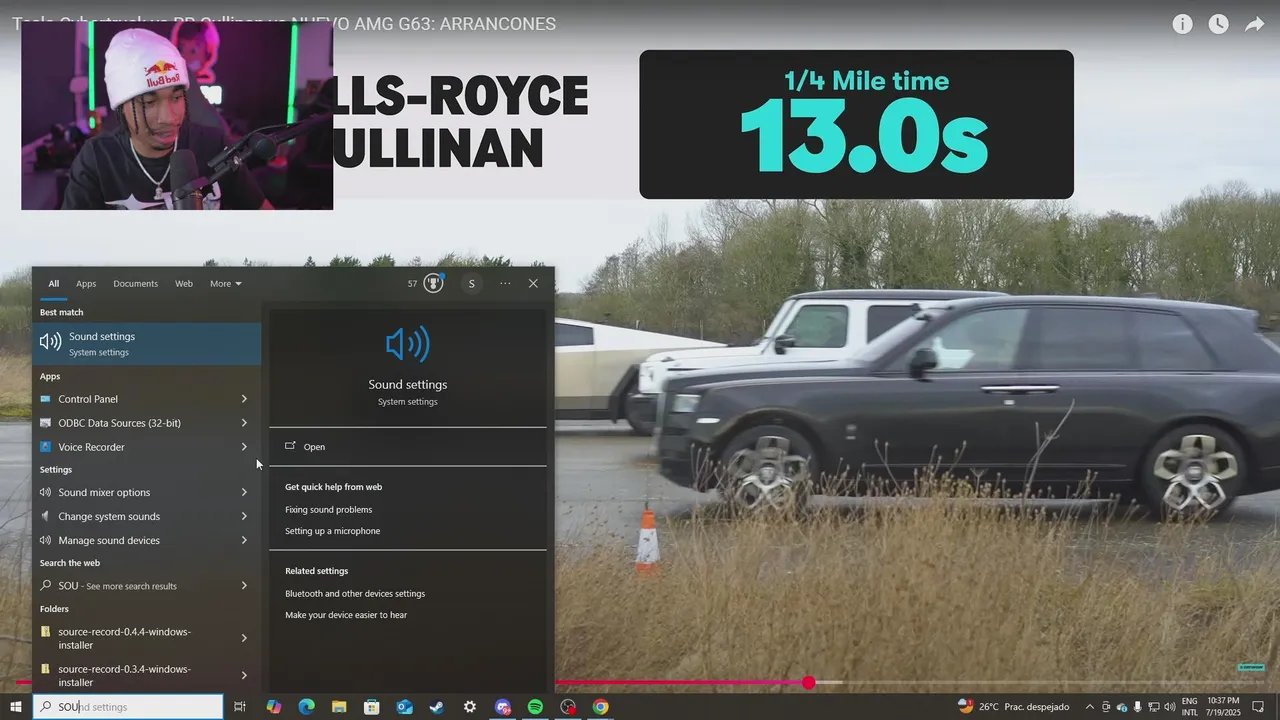The image size is (1280, 720).
Task: Expand Change system sounds arrow
Action: point(244,516)
